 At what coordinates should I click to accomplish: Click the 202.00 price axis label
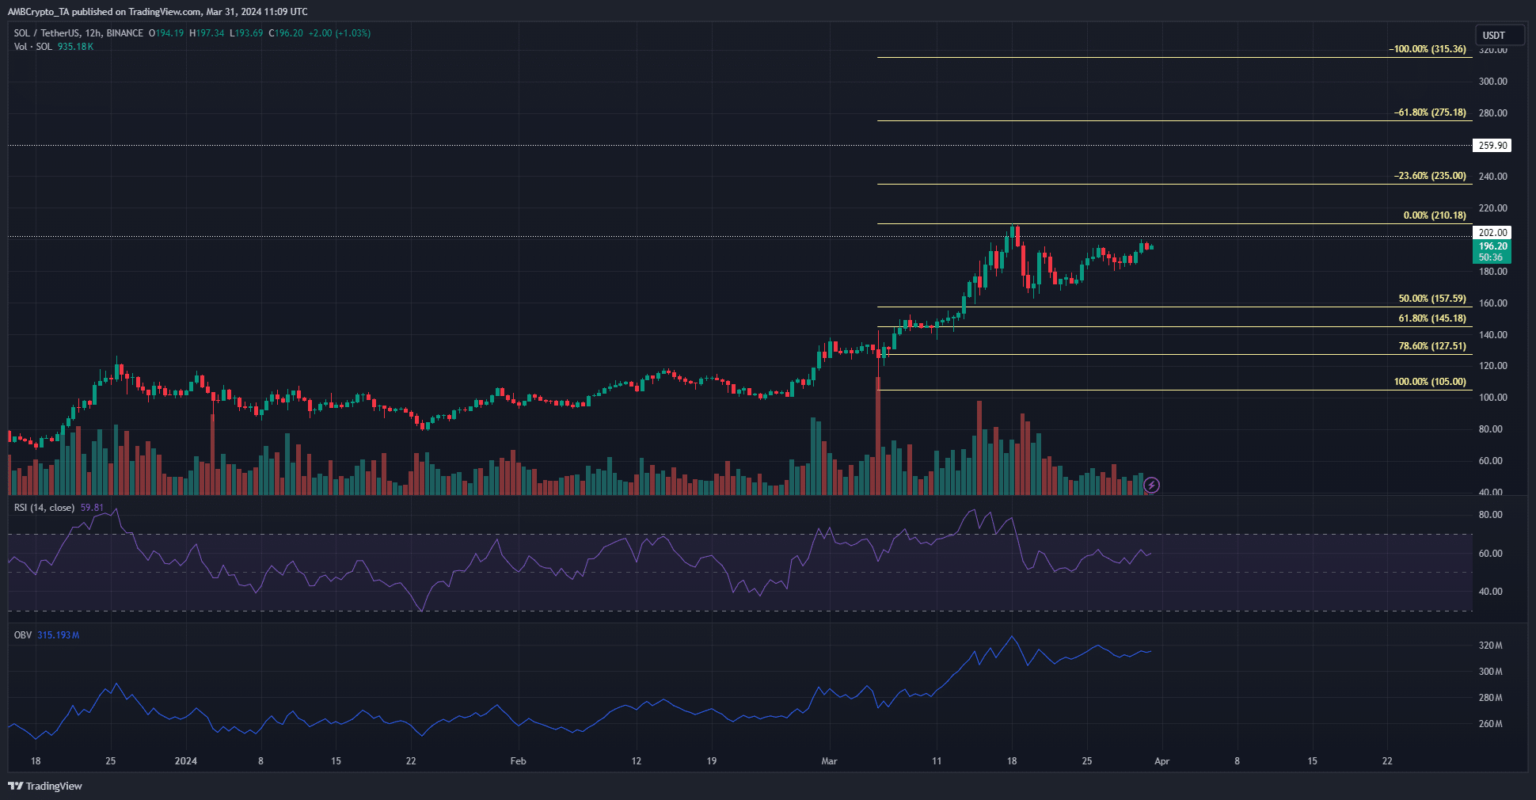[x=1491, y=233]
